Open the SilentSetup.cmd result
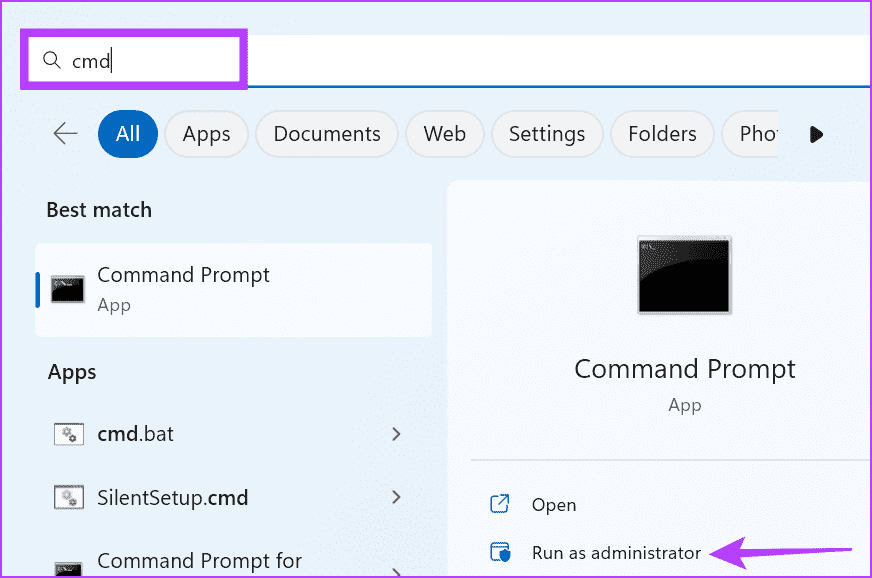Screen dimensions: 872x578 pos(234,497)
